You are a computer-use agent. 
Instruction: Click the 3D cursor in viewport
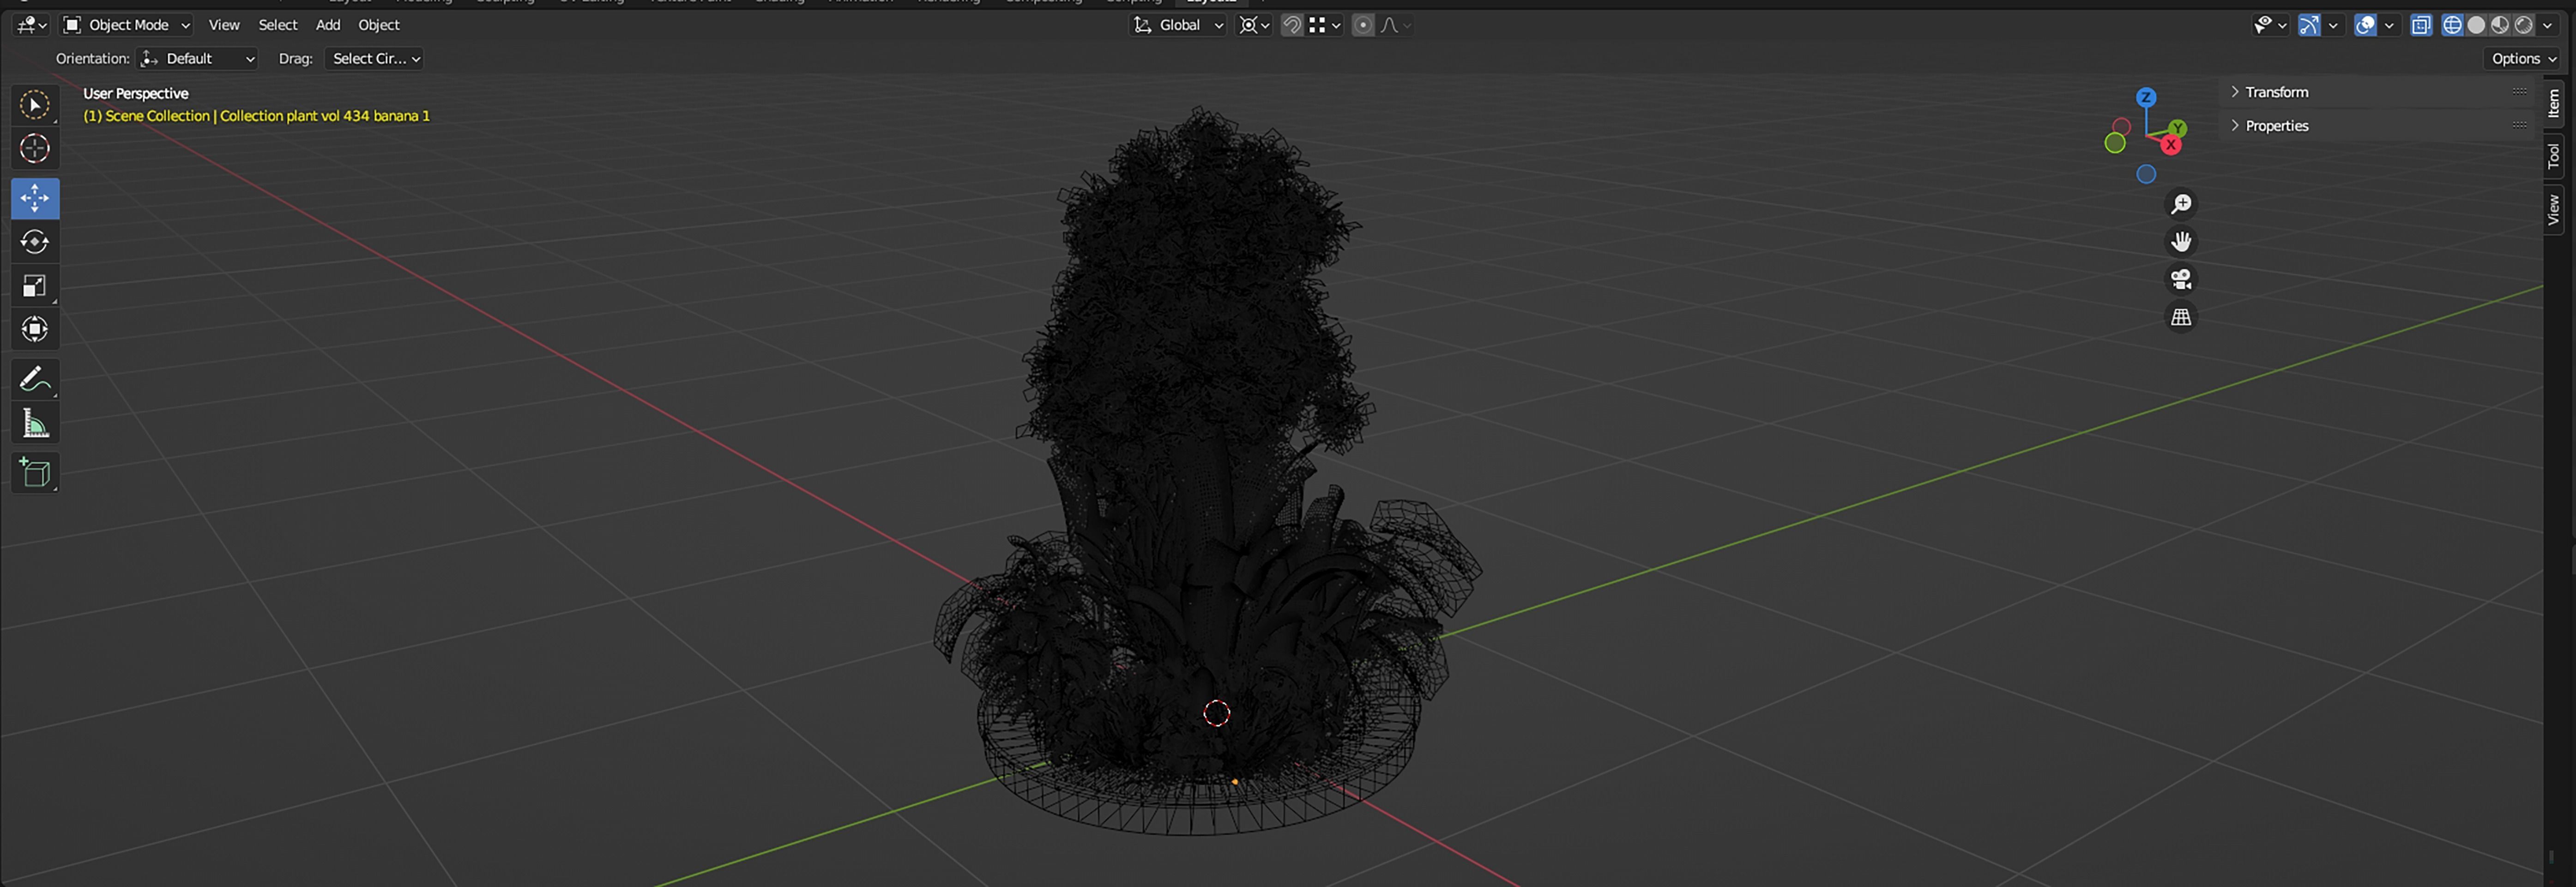(x=1217, y=713)
